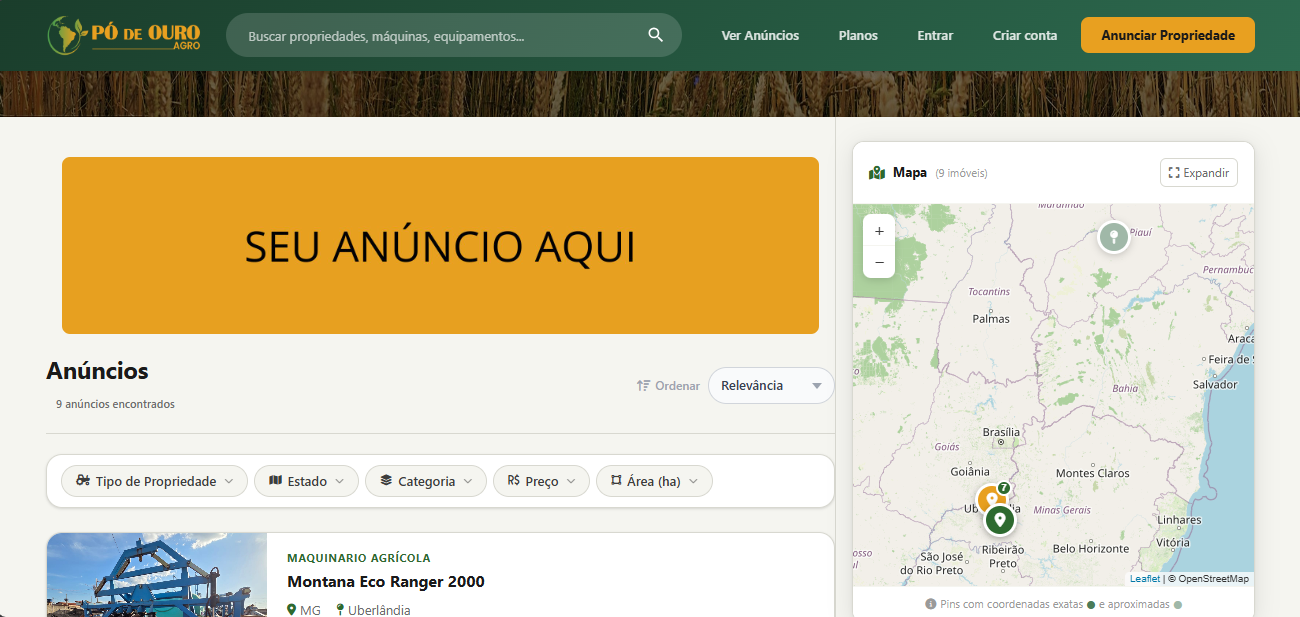The image size is (1300, 617).
Task: Click the Pó de Ouro Agro logo
Action: coord(125,35)
